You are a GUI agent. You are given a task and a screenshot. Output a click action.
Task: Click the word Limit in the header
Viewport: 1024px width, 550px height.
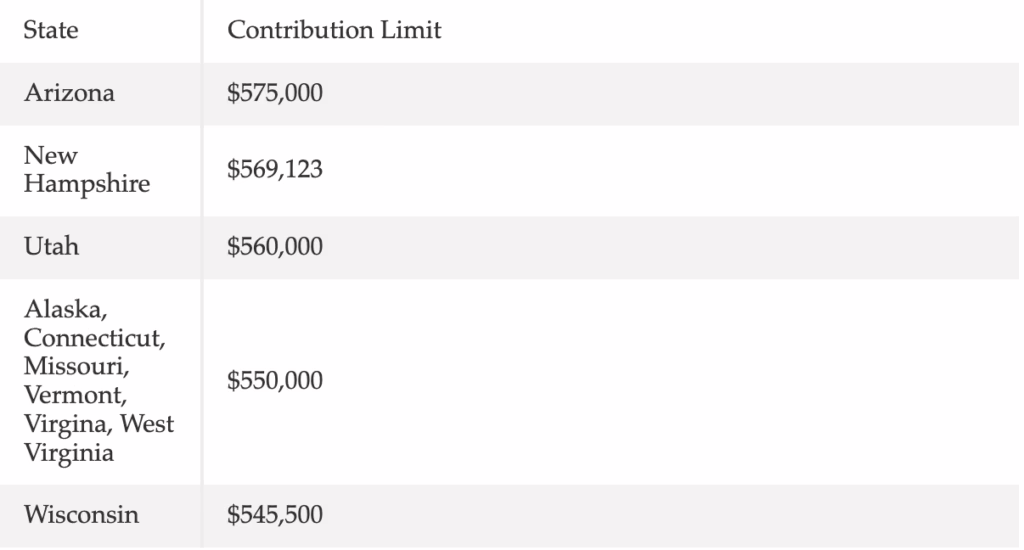[x=412, y=30]
